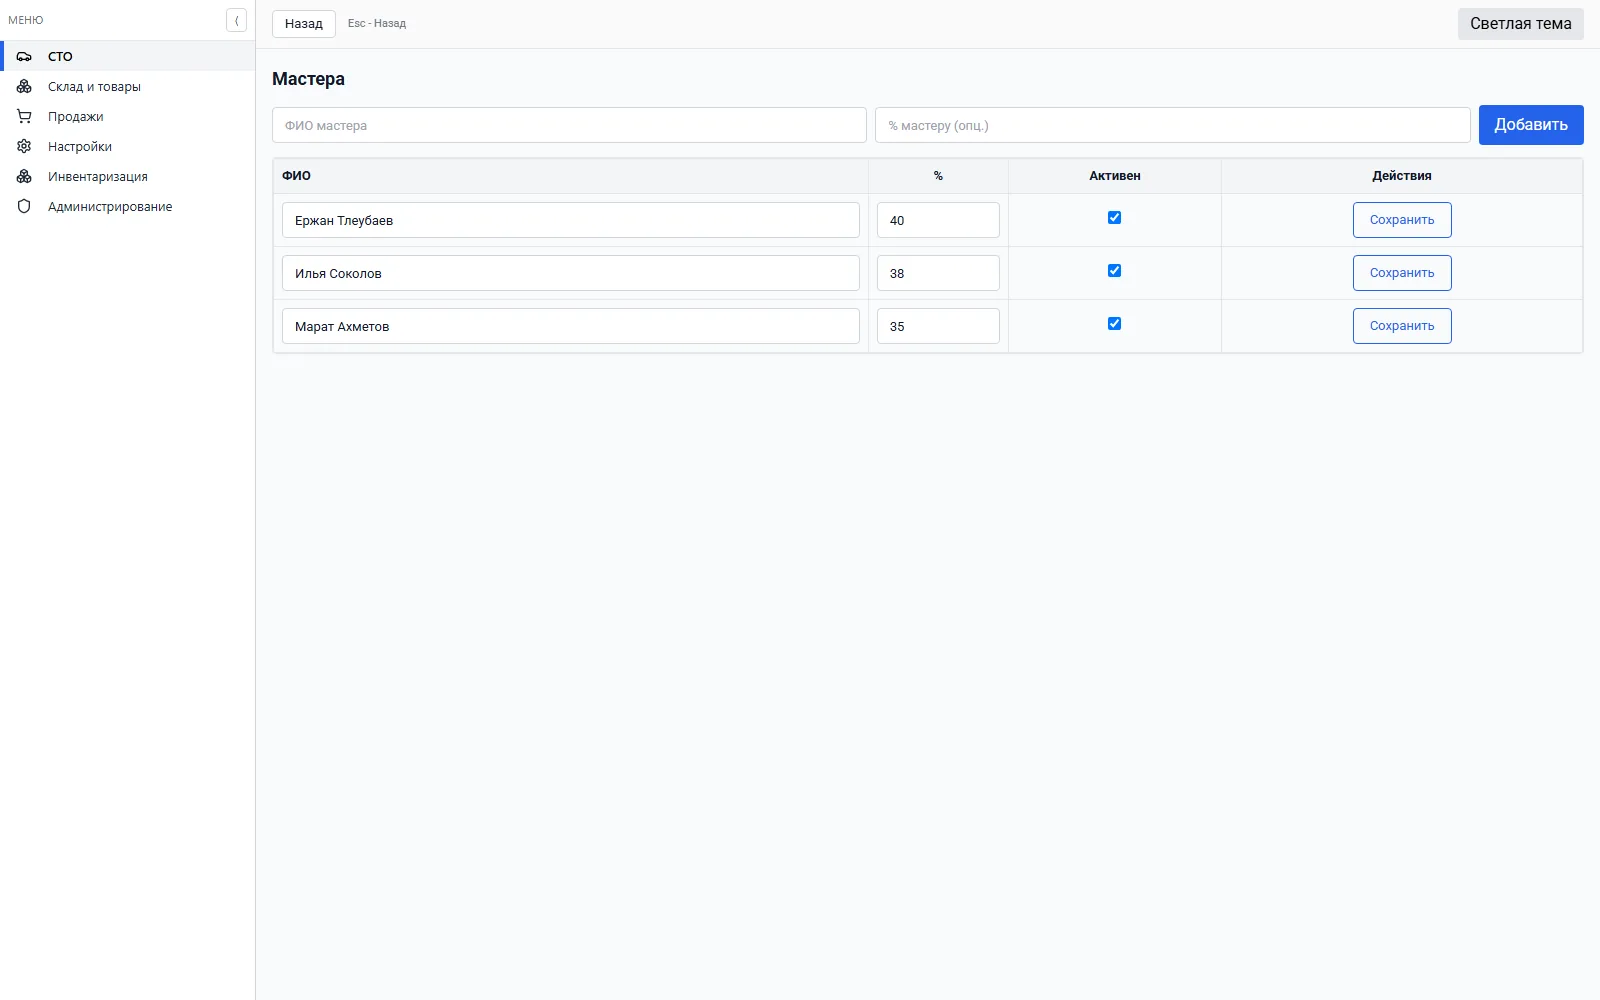Click the percent field showing 35
The width and height of the screenshot is (1600, 1000).
click(938, 326)
